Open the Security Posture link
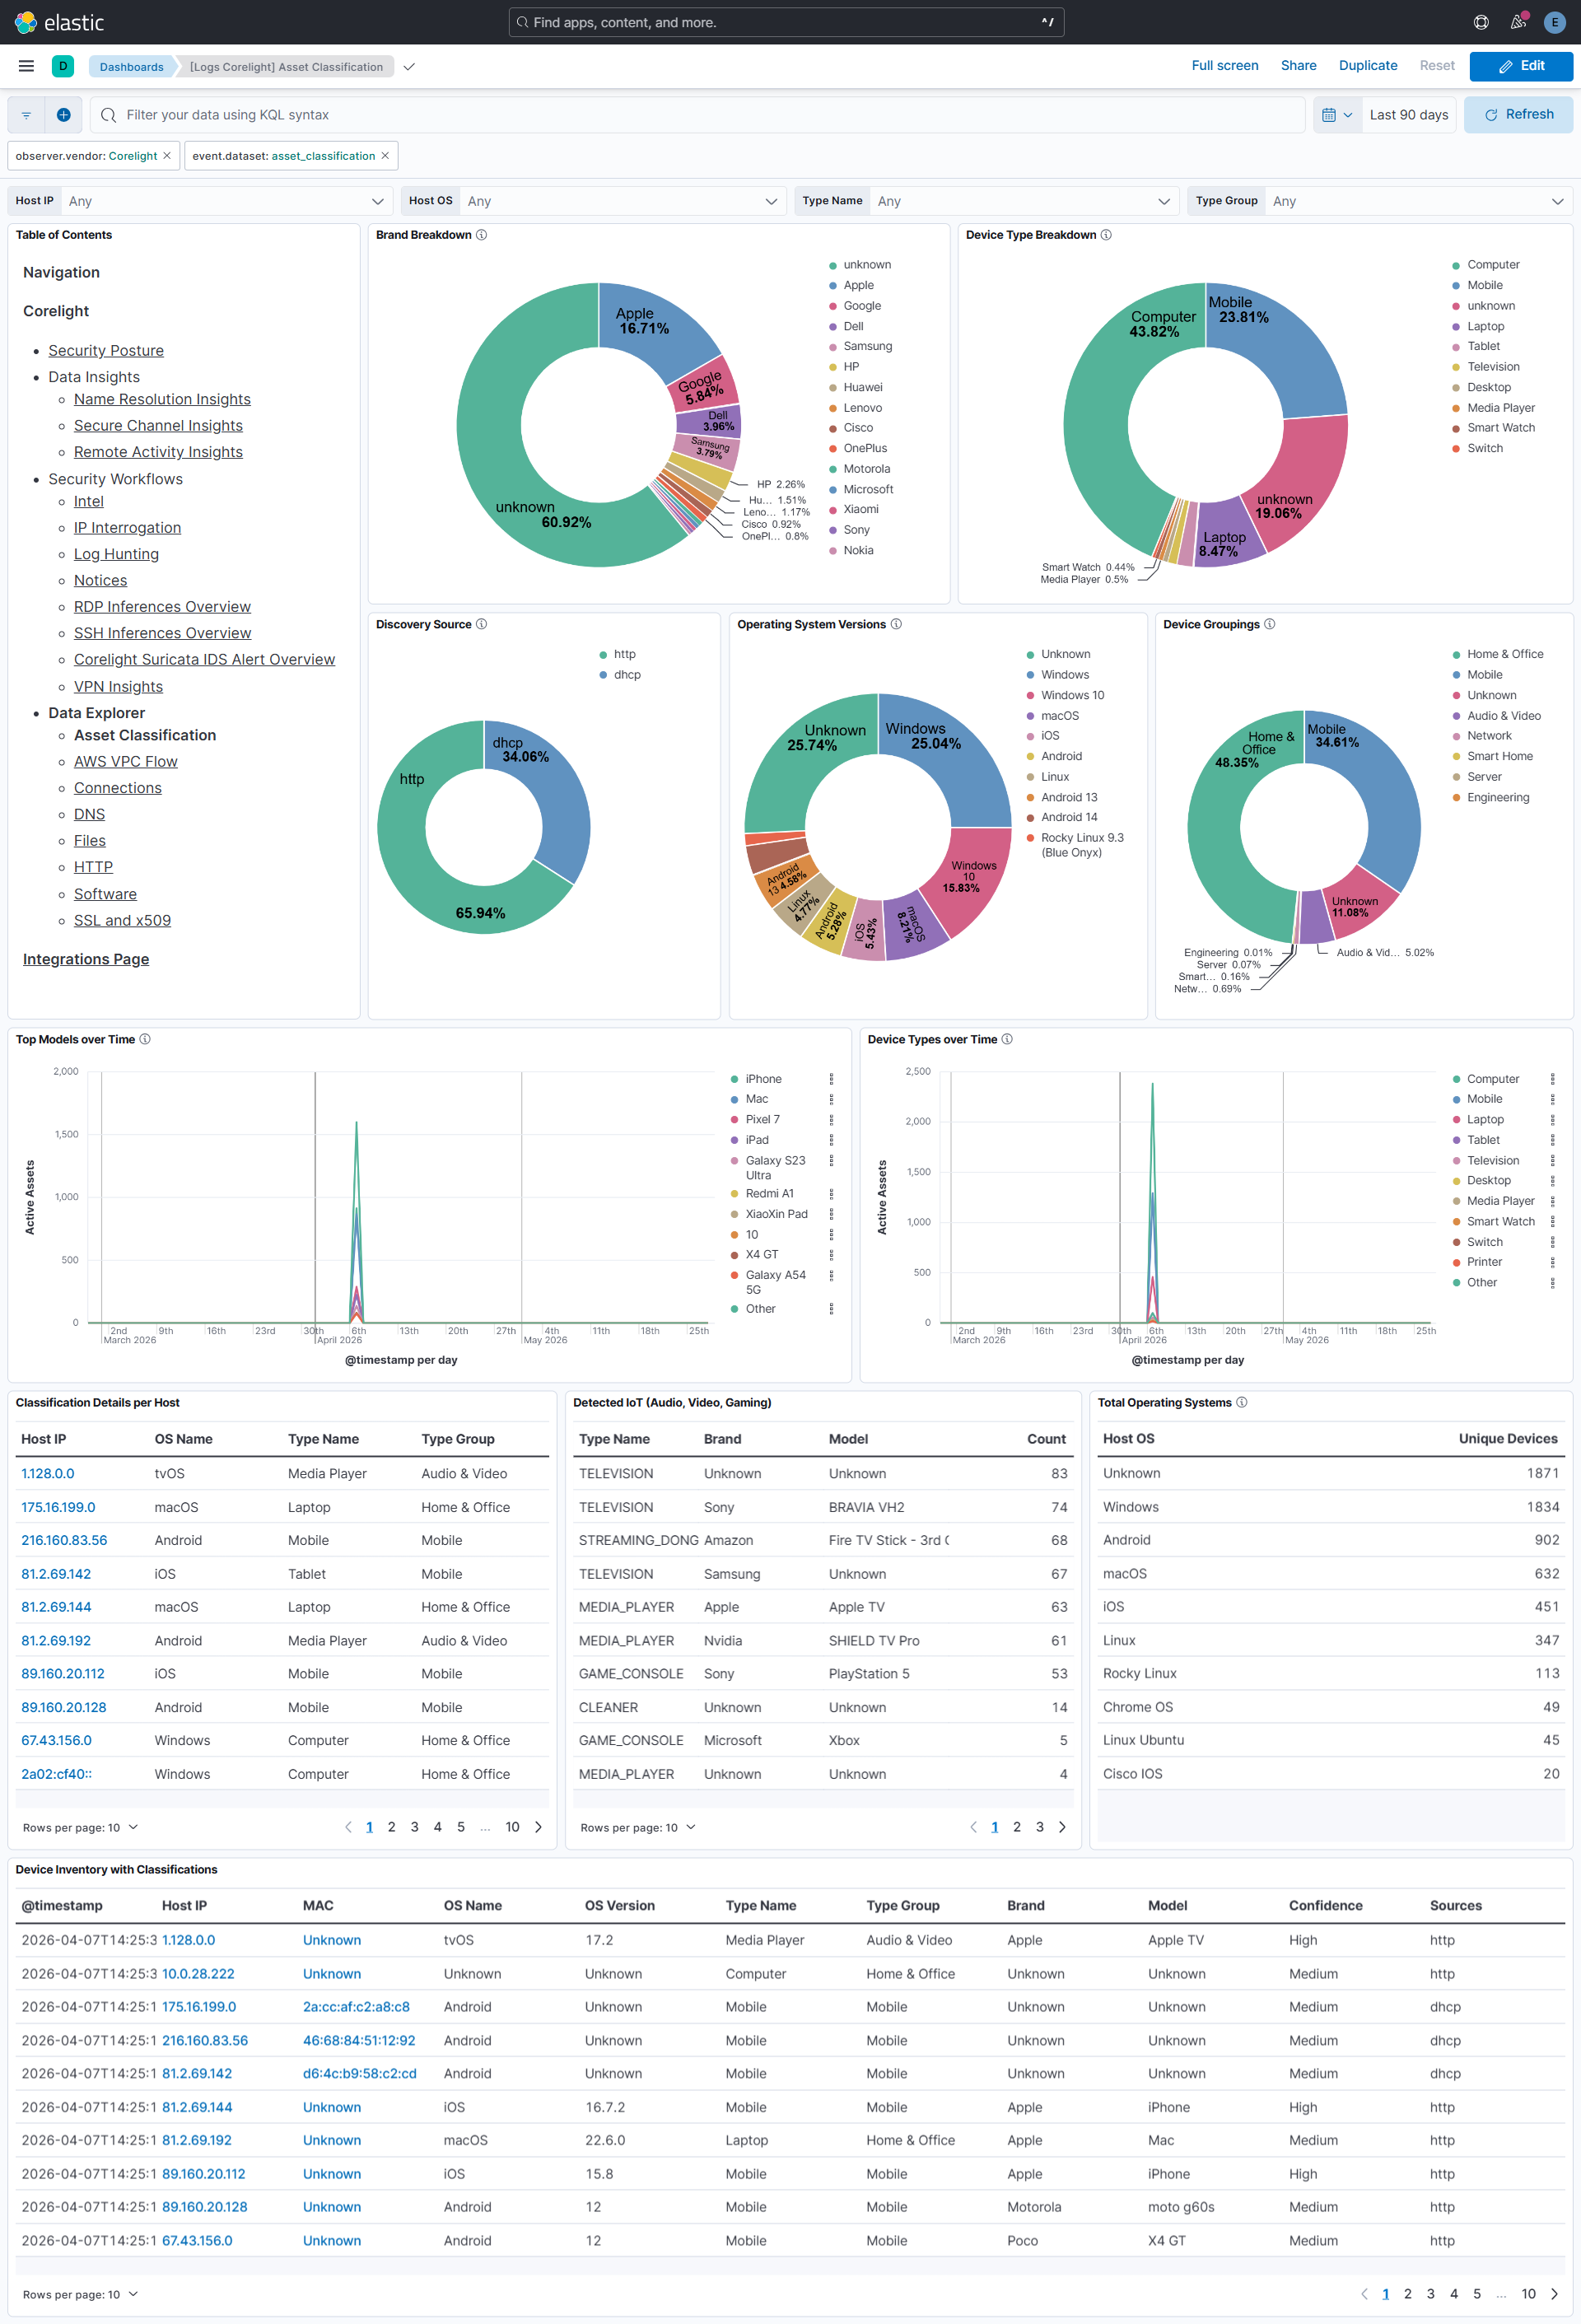This screenshot has width=1581, height=2324. [x=106, y=350]
